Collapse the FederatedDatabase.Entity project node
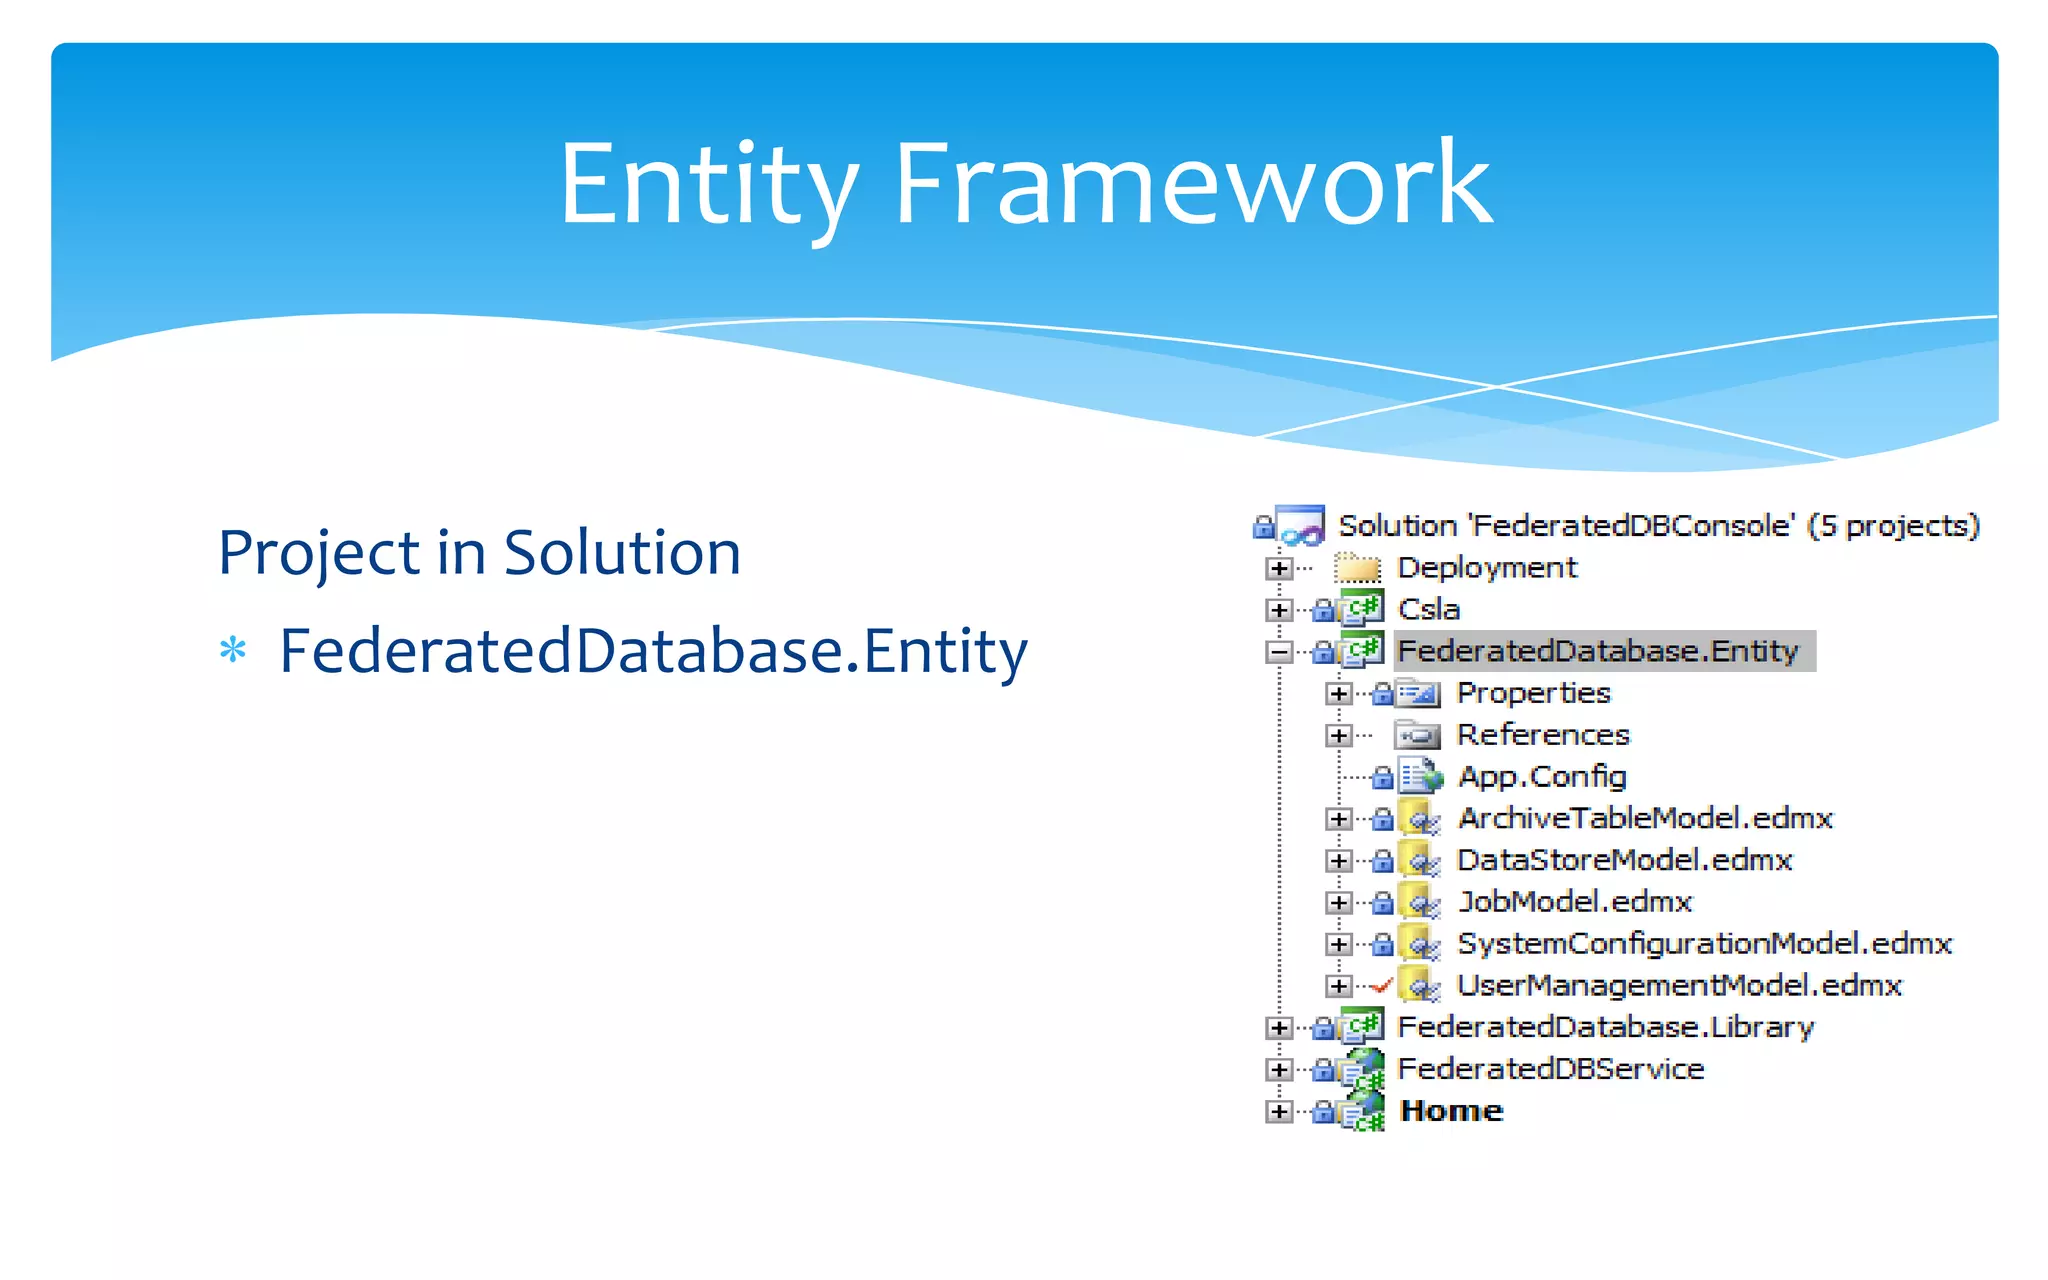 click(x=1279, y=652)
